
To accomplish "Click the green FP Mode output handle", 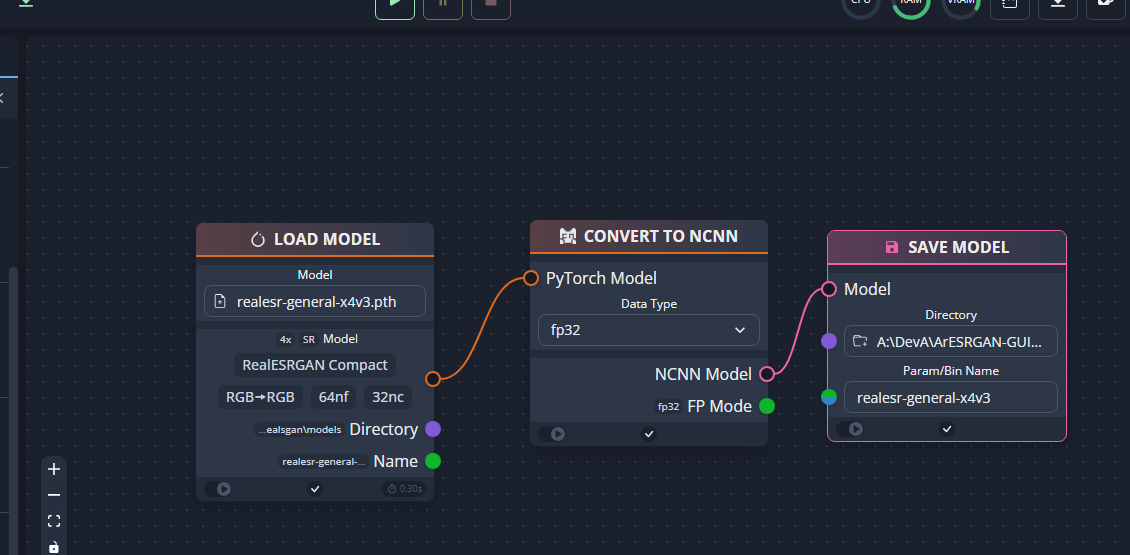I will 767,407.
